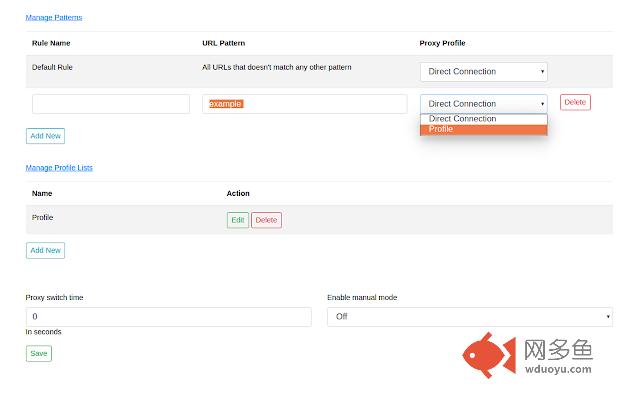
Task: Open the Manage Profile Lists link
Action: (59, 168)
